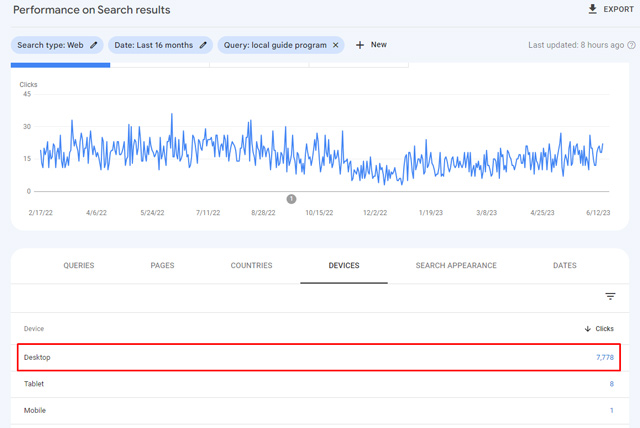Click annotation marker 1 on chart timeline

coord(292,199)
